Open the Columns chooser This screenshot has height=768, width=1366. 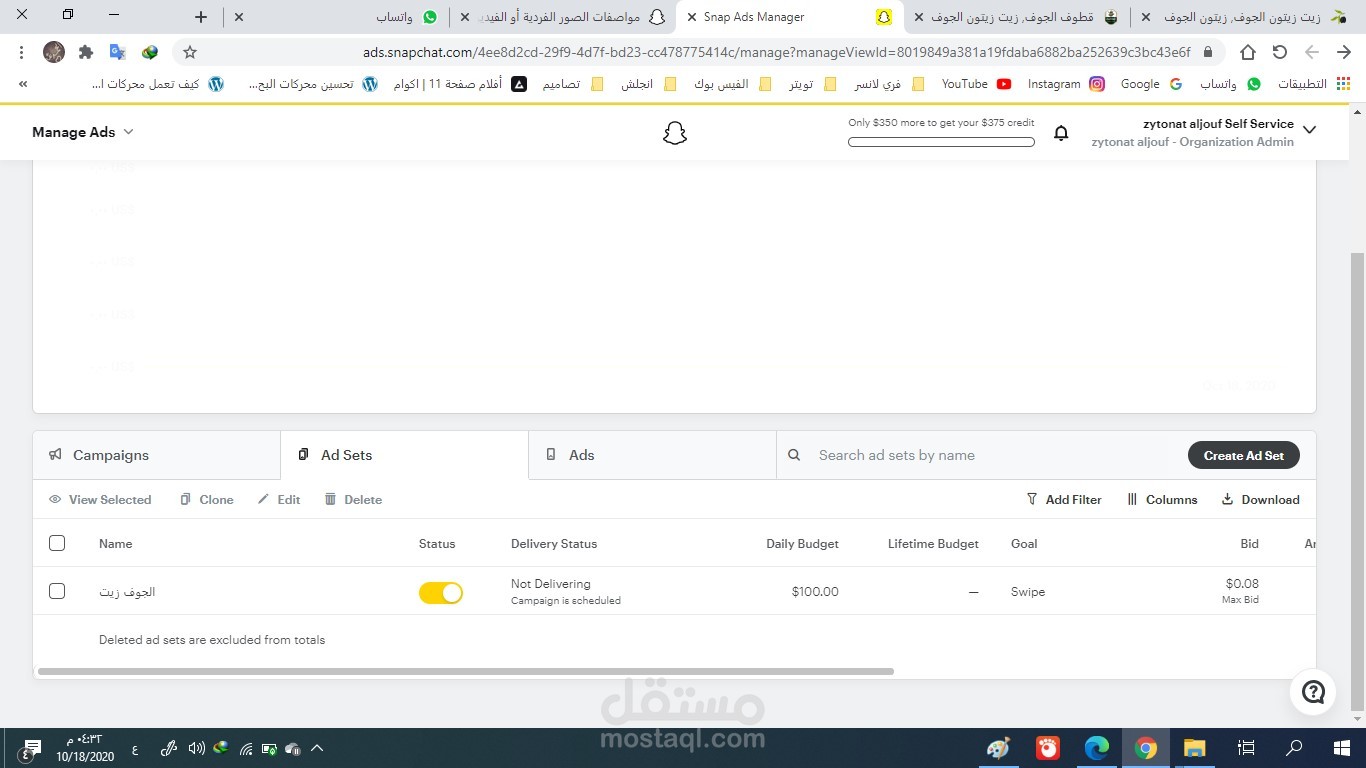coord(1162,500)
